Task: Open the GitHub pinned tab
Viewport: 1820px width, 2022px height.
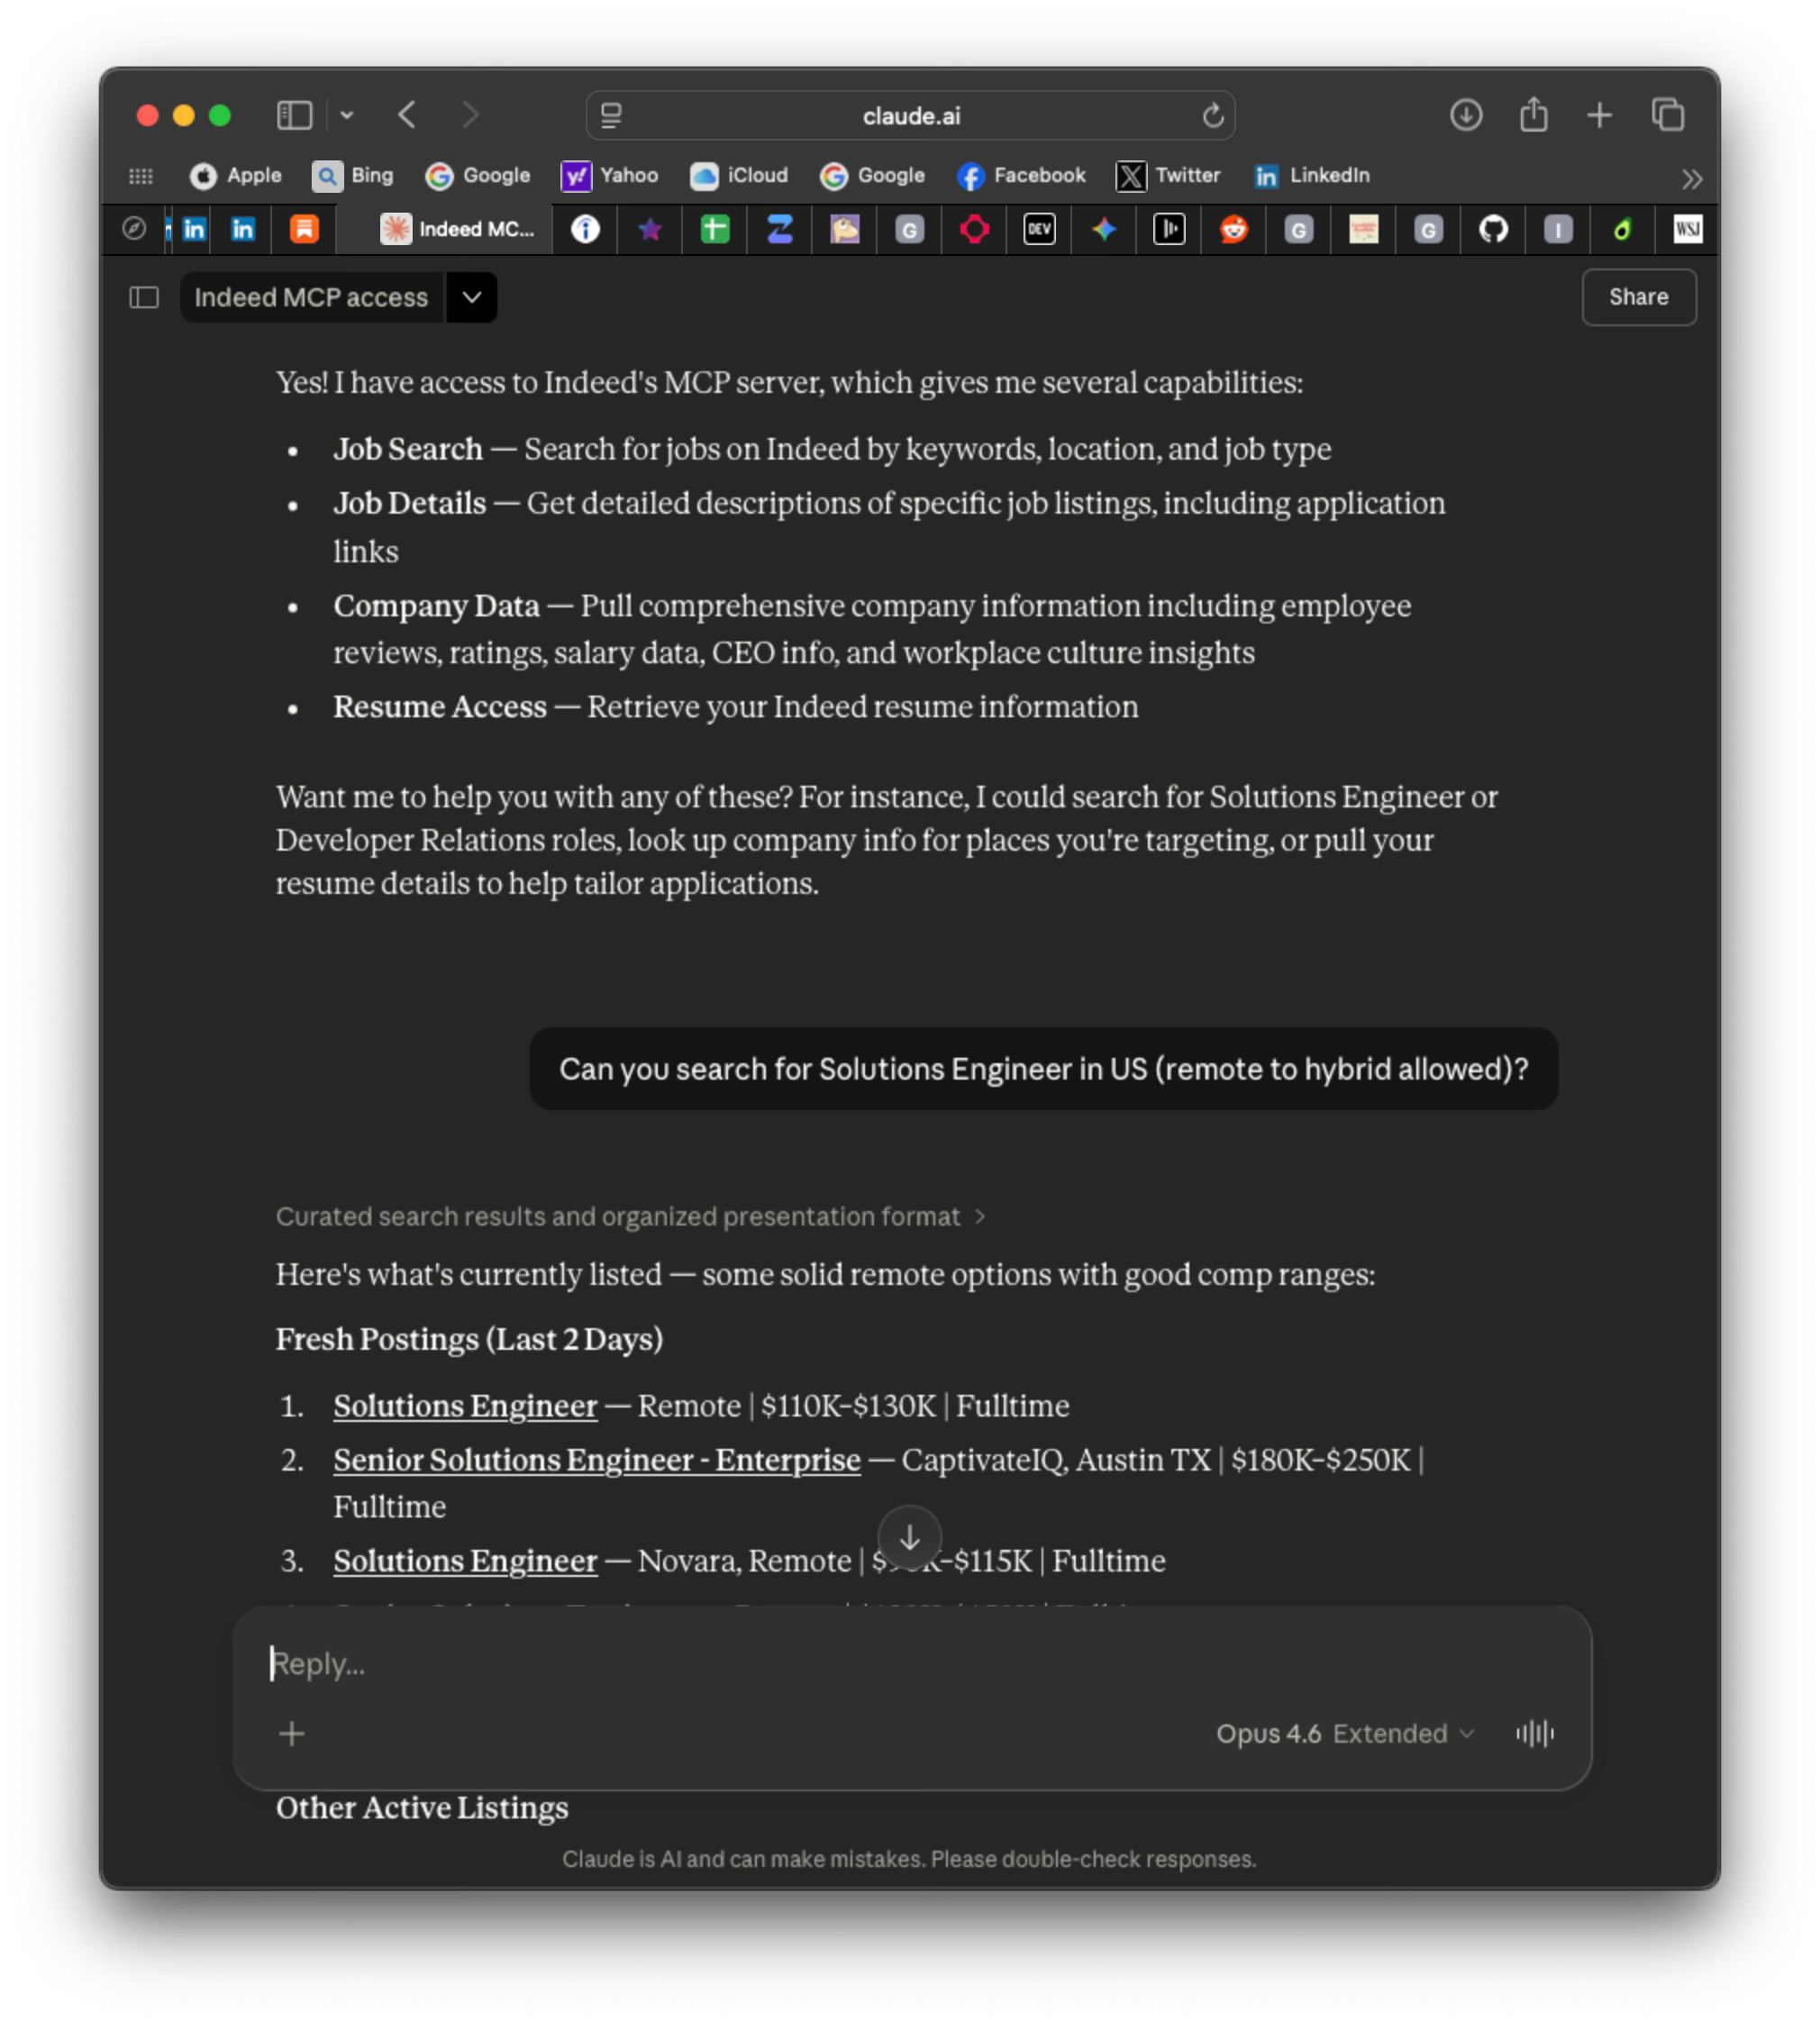Action: 1493,229
